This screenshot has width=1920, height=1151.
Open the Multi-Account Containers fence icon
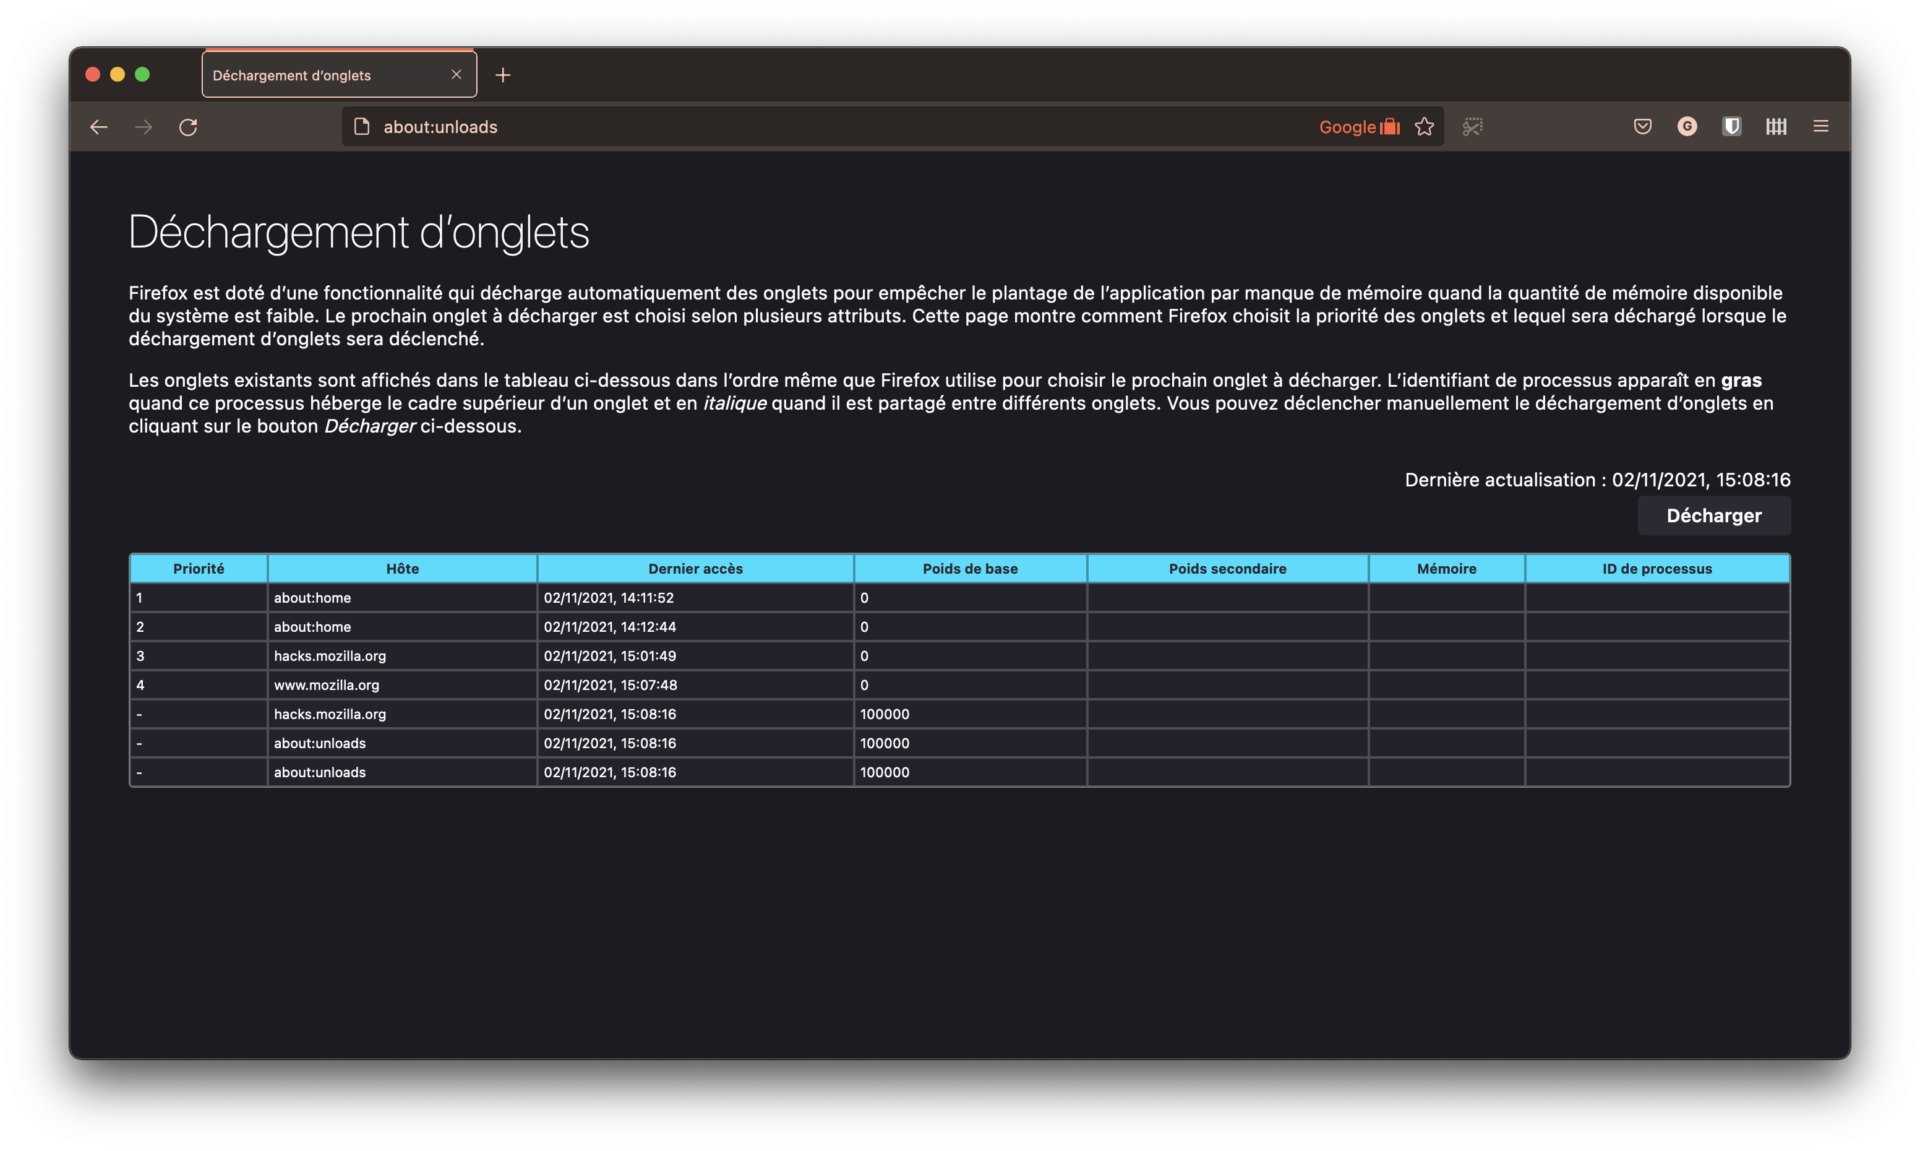tap(1776, 127)
